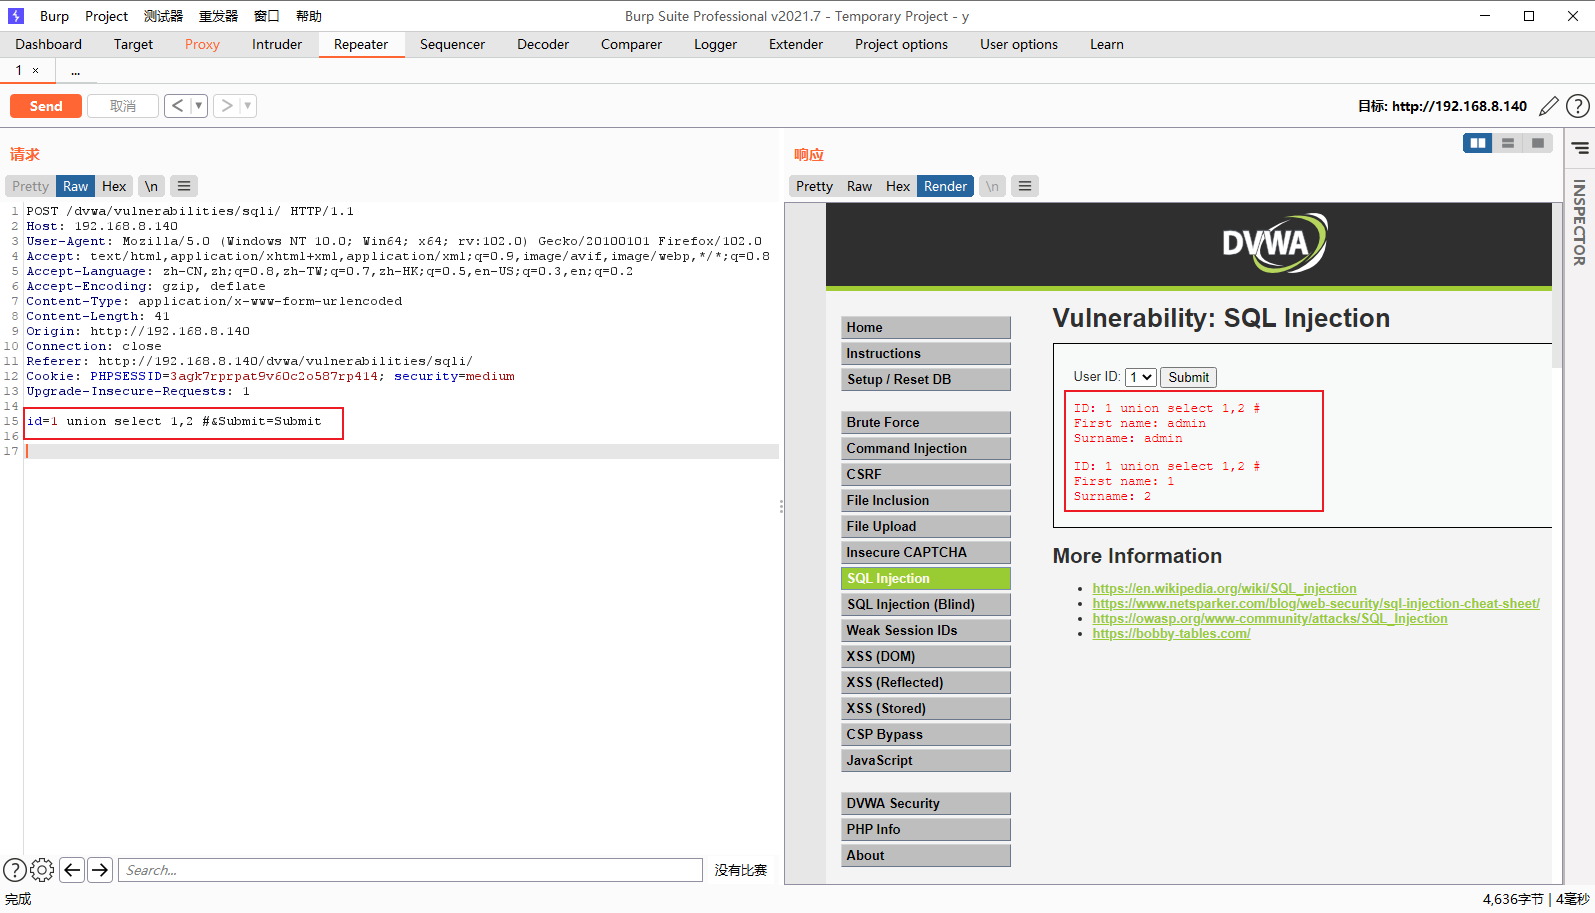Click DVWA SQL Injection (Blind) item
Viewport: 1595px width, 913px height.
[x=926, y=604]
